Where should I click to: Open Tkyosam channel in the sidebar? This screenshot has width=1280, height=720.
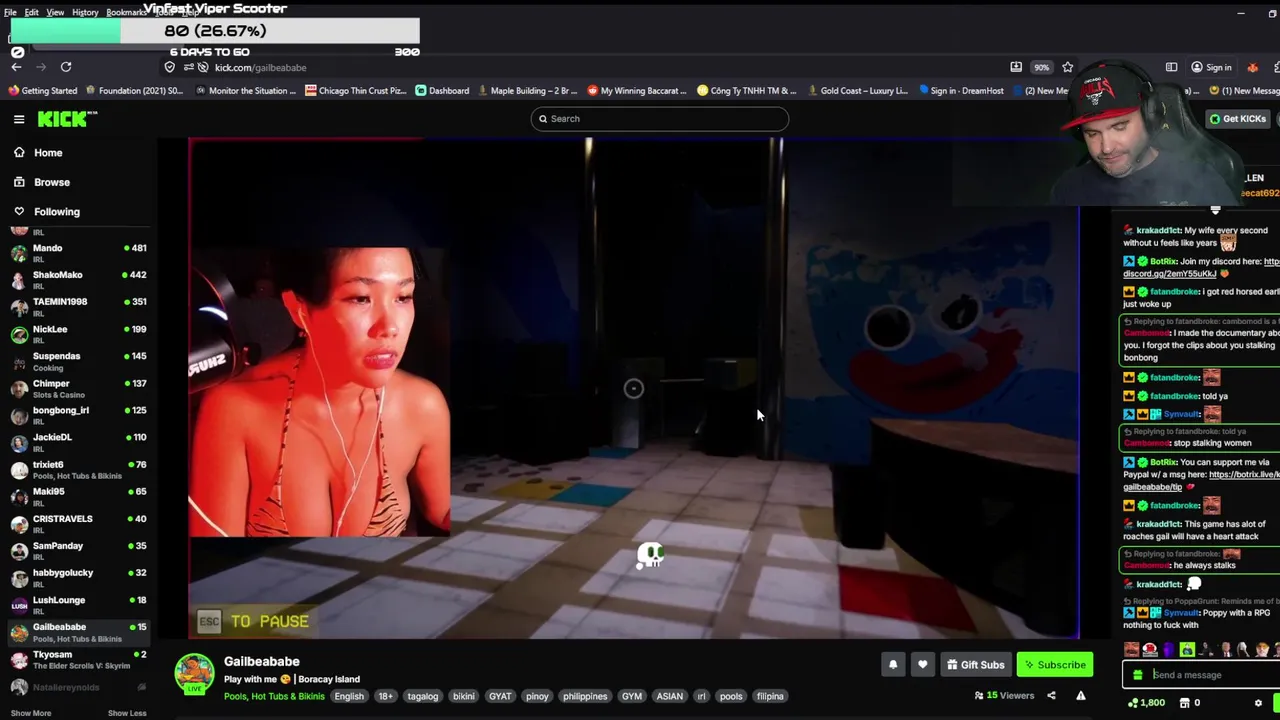click(x=78, y=659)
